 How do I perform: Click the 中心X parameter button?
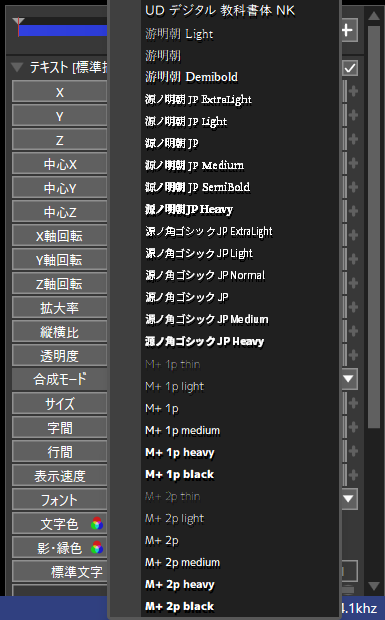[60, 164]
